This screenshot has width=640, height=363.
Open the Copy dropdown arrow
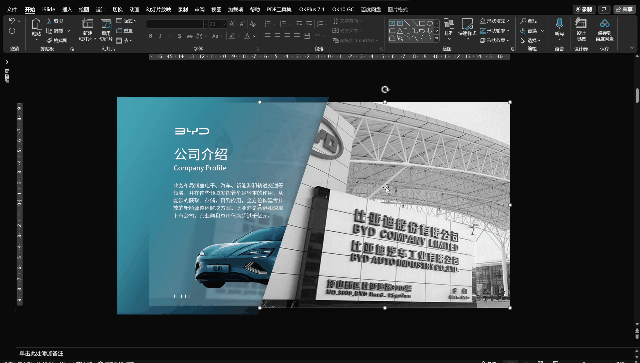click(69, 31)
